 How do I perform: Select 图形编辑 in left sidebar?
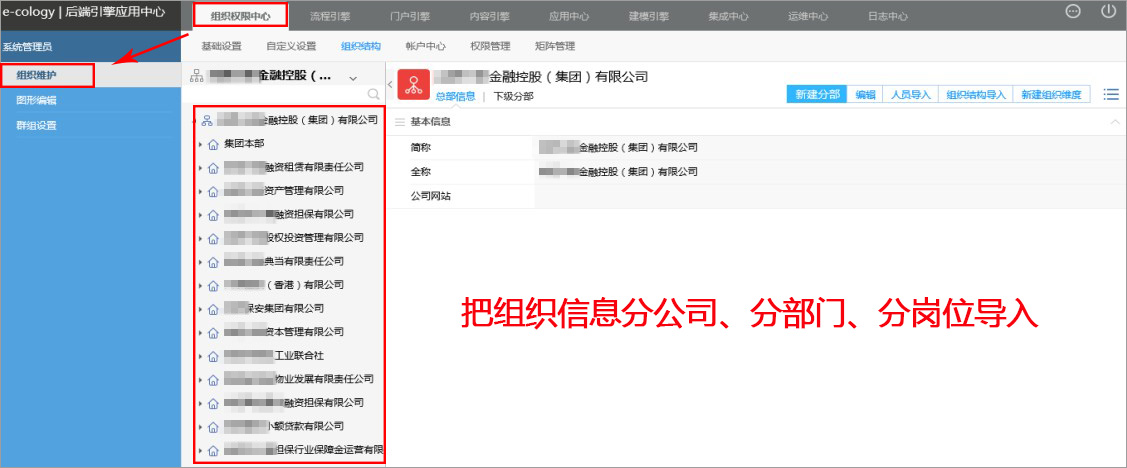pos(37,101)
